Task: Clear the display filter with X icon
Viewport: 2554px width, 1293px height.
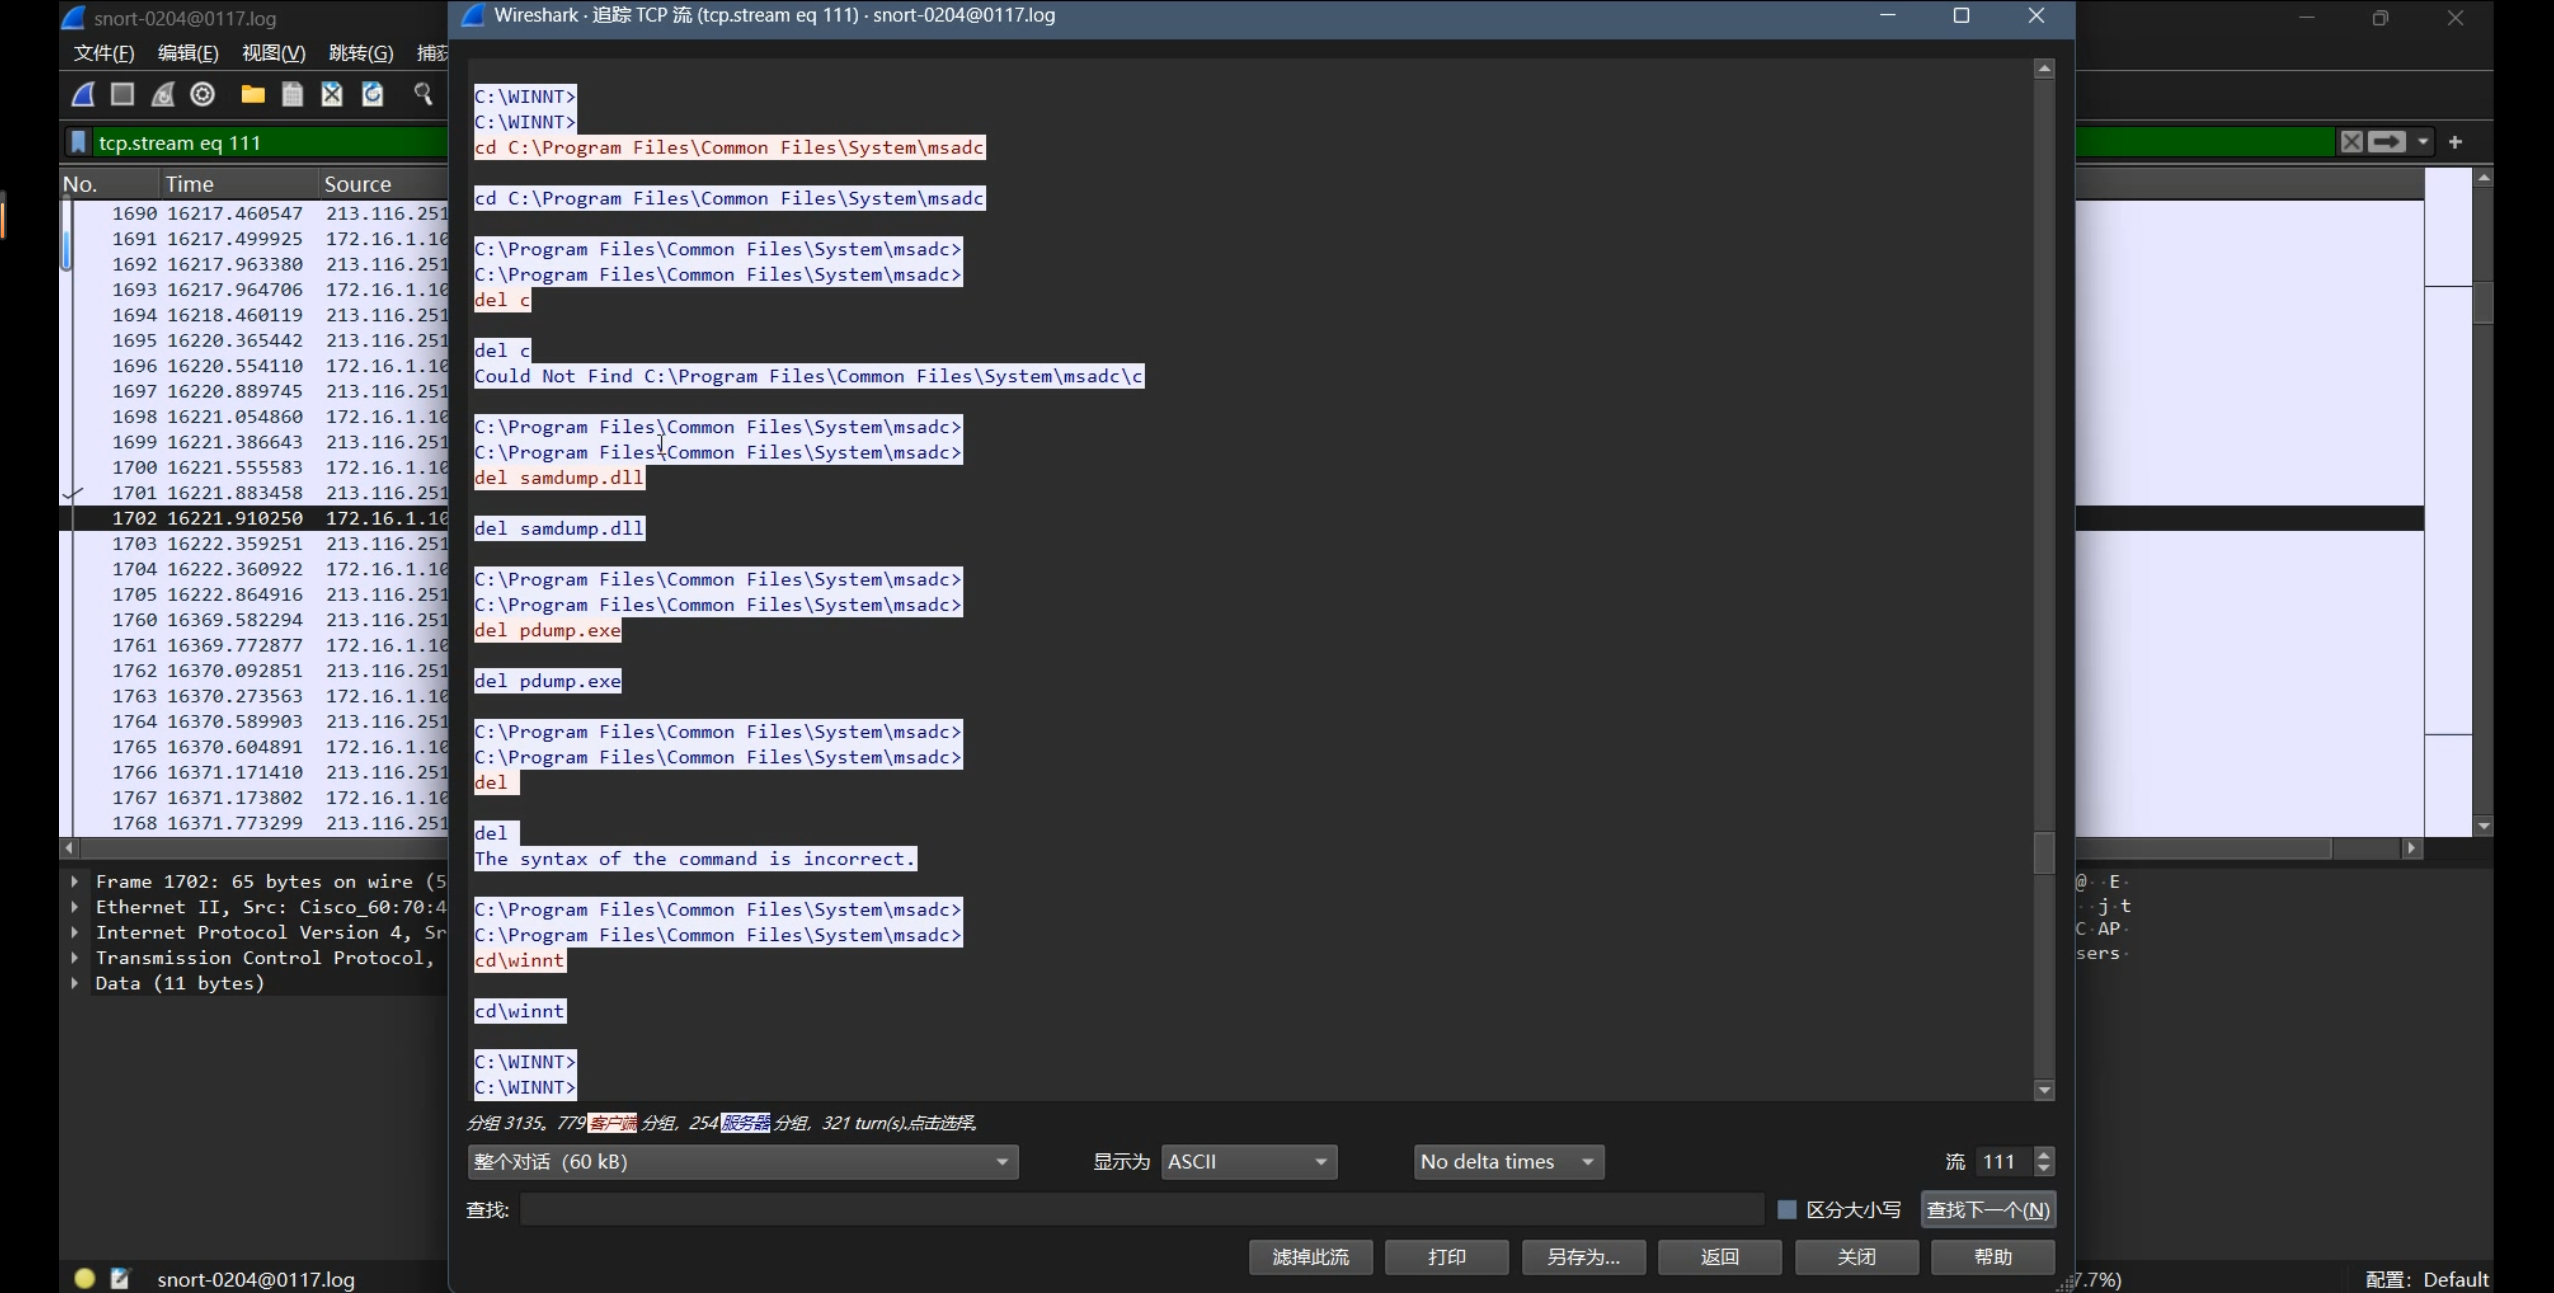Action: (x=2351, y=142)
